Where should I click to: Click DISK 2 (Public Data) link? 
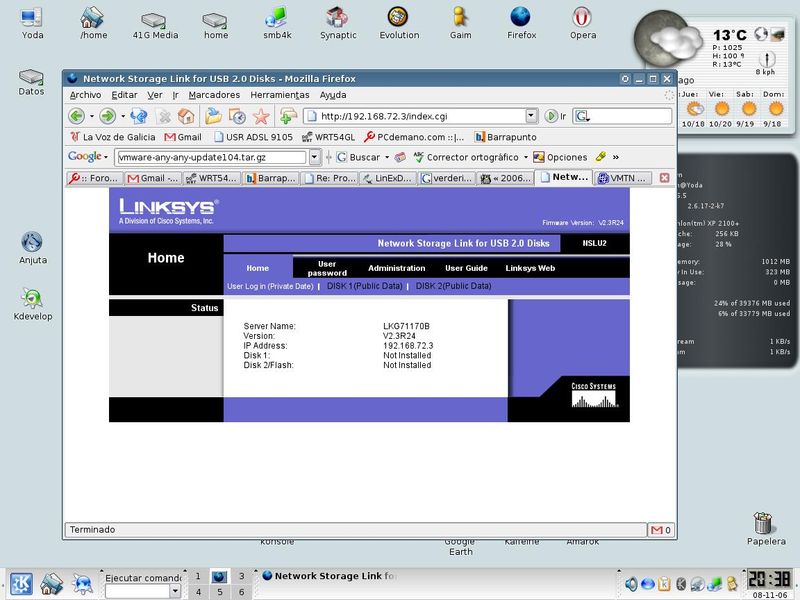coord(454,286)
